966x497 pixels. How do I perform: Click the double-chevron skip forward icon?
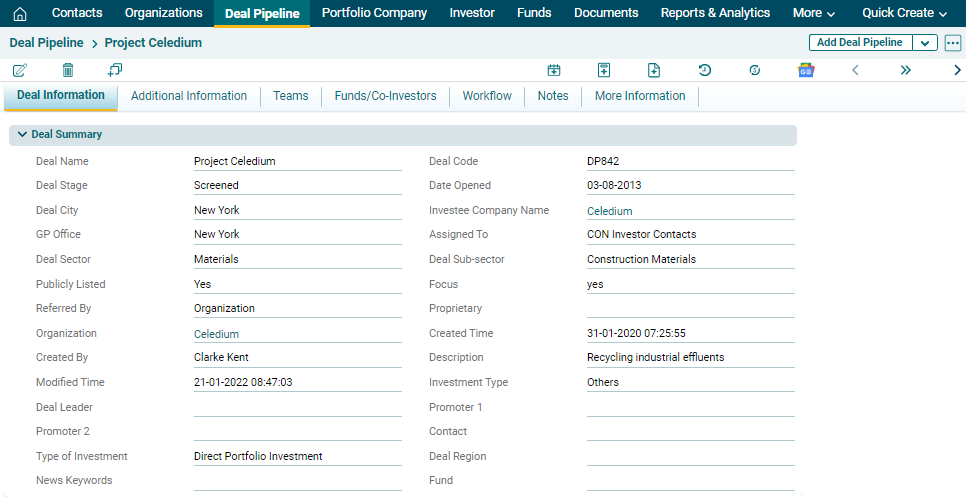point(905,70)
